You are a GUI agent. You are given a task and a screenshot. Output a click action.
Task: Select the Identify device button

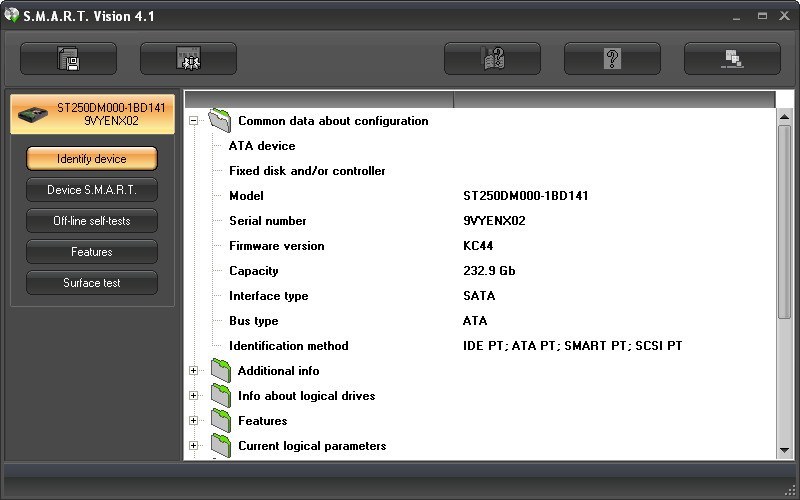click(x=92, y=159)
